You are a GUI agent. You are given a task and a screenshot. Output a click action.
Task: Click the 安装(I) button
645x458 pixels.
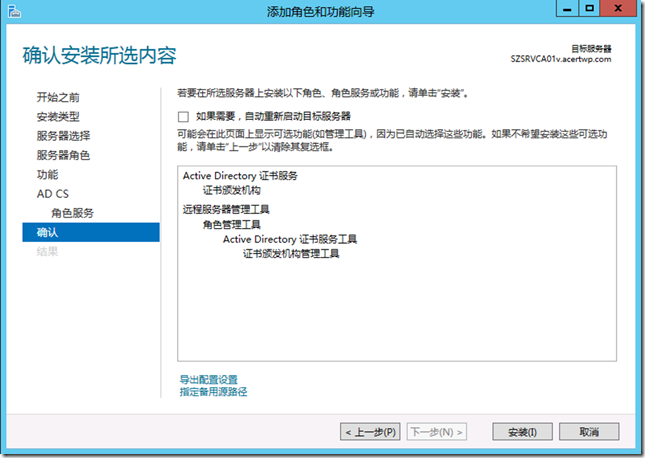[x=522, y=432]
